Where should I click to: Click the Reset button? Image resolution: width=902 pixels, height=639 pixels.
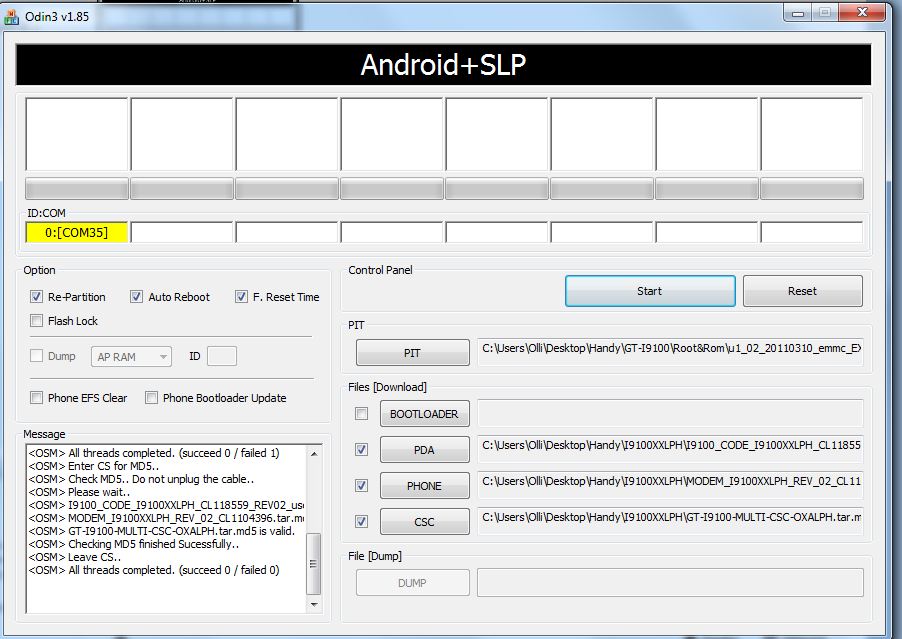pyautogui.click(x=802, y=291)
